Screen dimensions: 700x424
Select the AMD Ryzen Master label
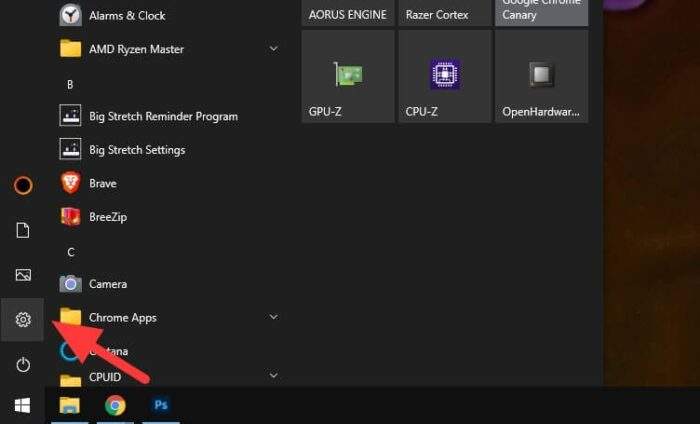tap(136, 49)
